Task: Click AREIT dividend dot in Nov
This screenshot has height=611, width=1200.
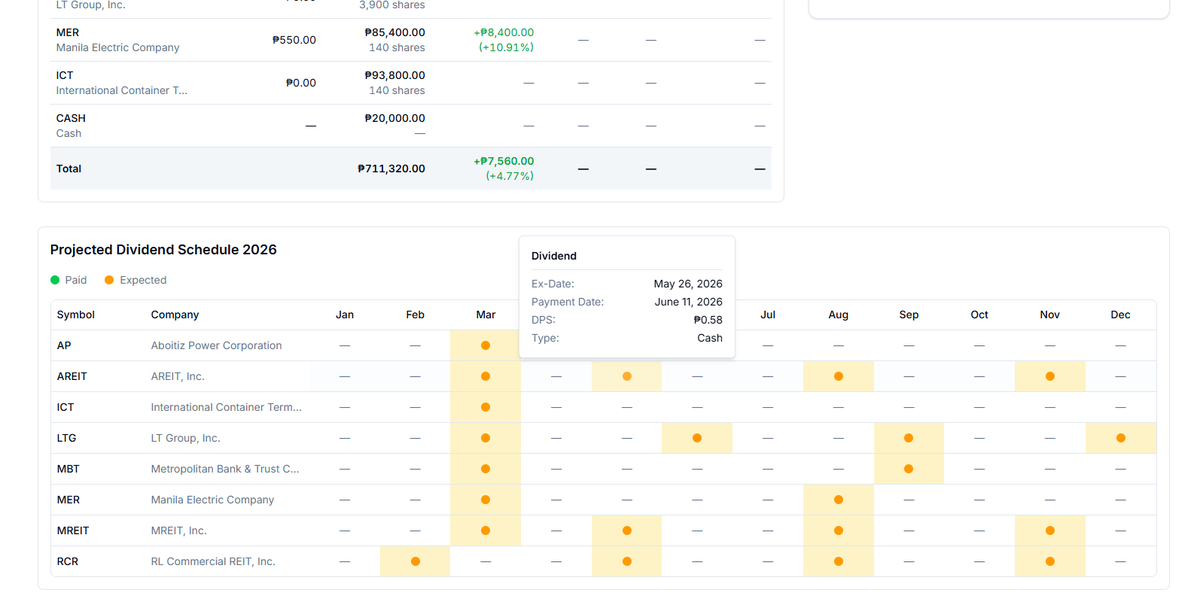Action: [1050, 376]
